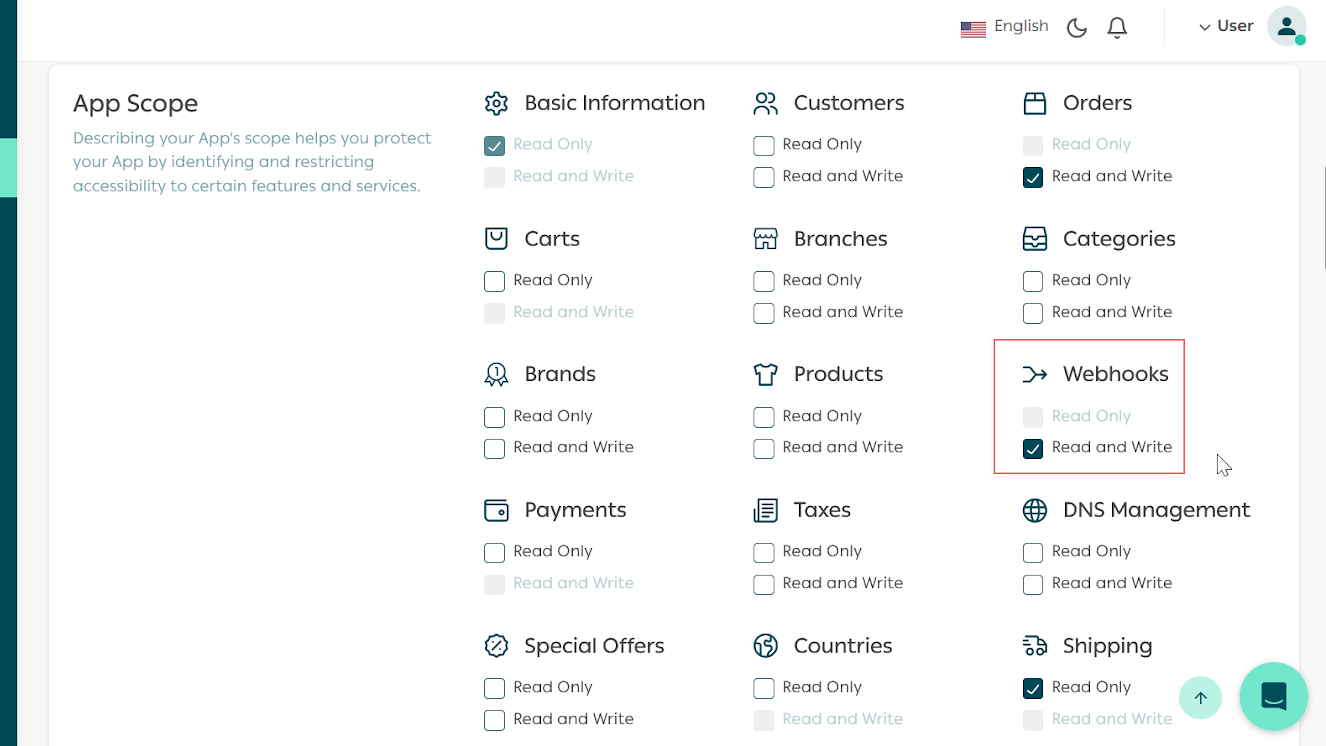The width and height of the screenshot is (1326, 746).
Task: Click the DNS Management globe icon
Action: point(1035,510)
